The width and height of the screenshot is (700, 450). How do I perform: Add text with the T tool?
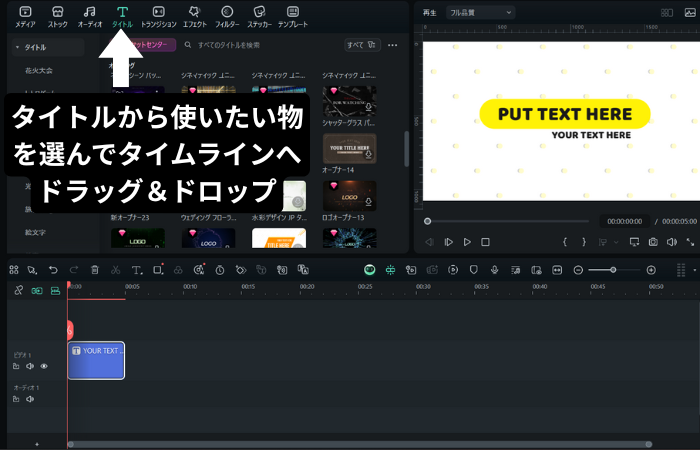(x=137, y=270)
